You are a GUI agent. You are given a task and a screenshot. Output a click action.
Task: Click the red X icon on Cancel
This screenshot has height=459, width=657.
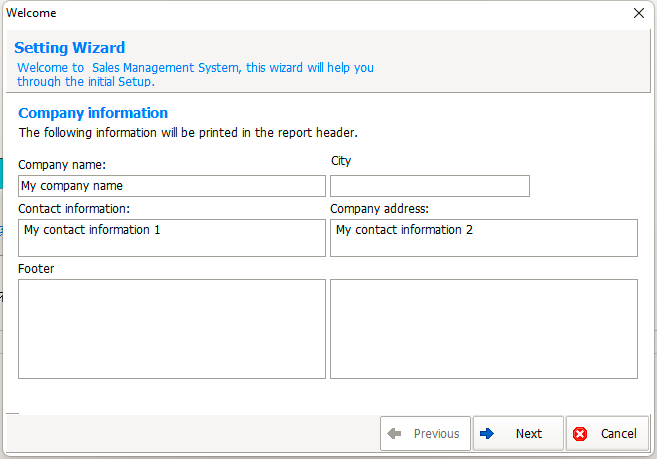(x=580, y=434)
